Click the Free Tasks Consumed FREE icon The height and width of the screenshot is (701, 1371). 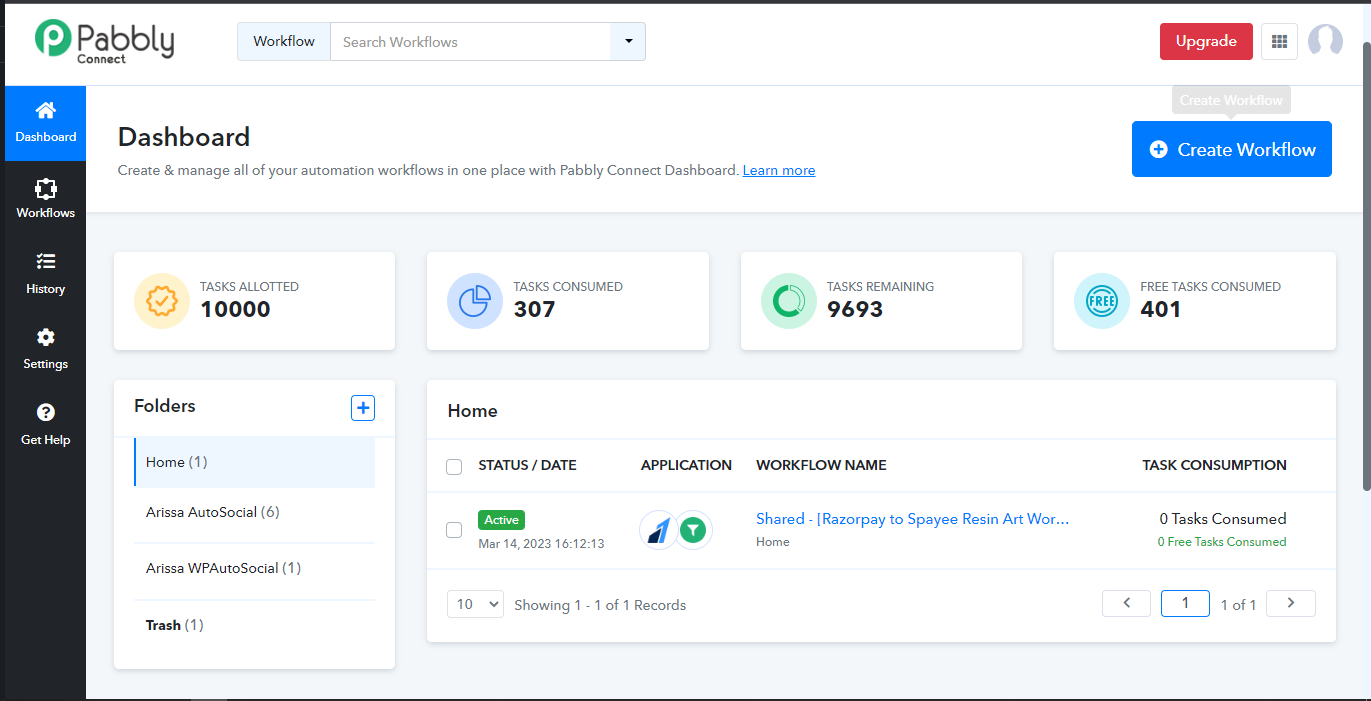point(1101,301)
